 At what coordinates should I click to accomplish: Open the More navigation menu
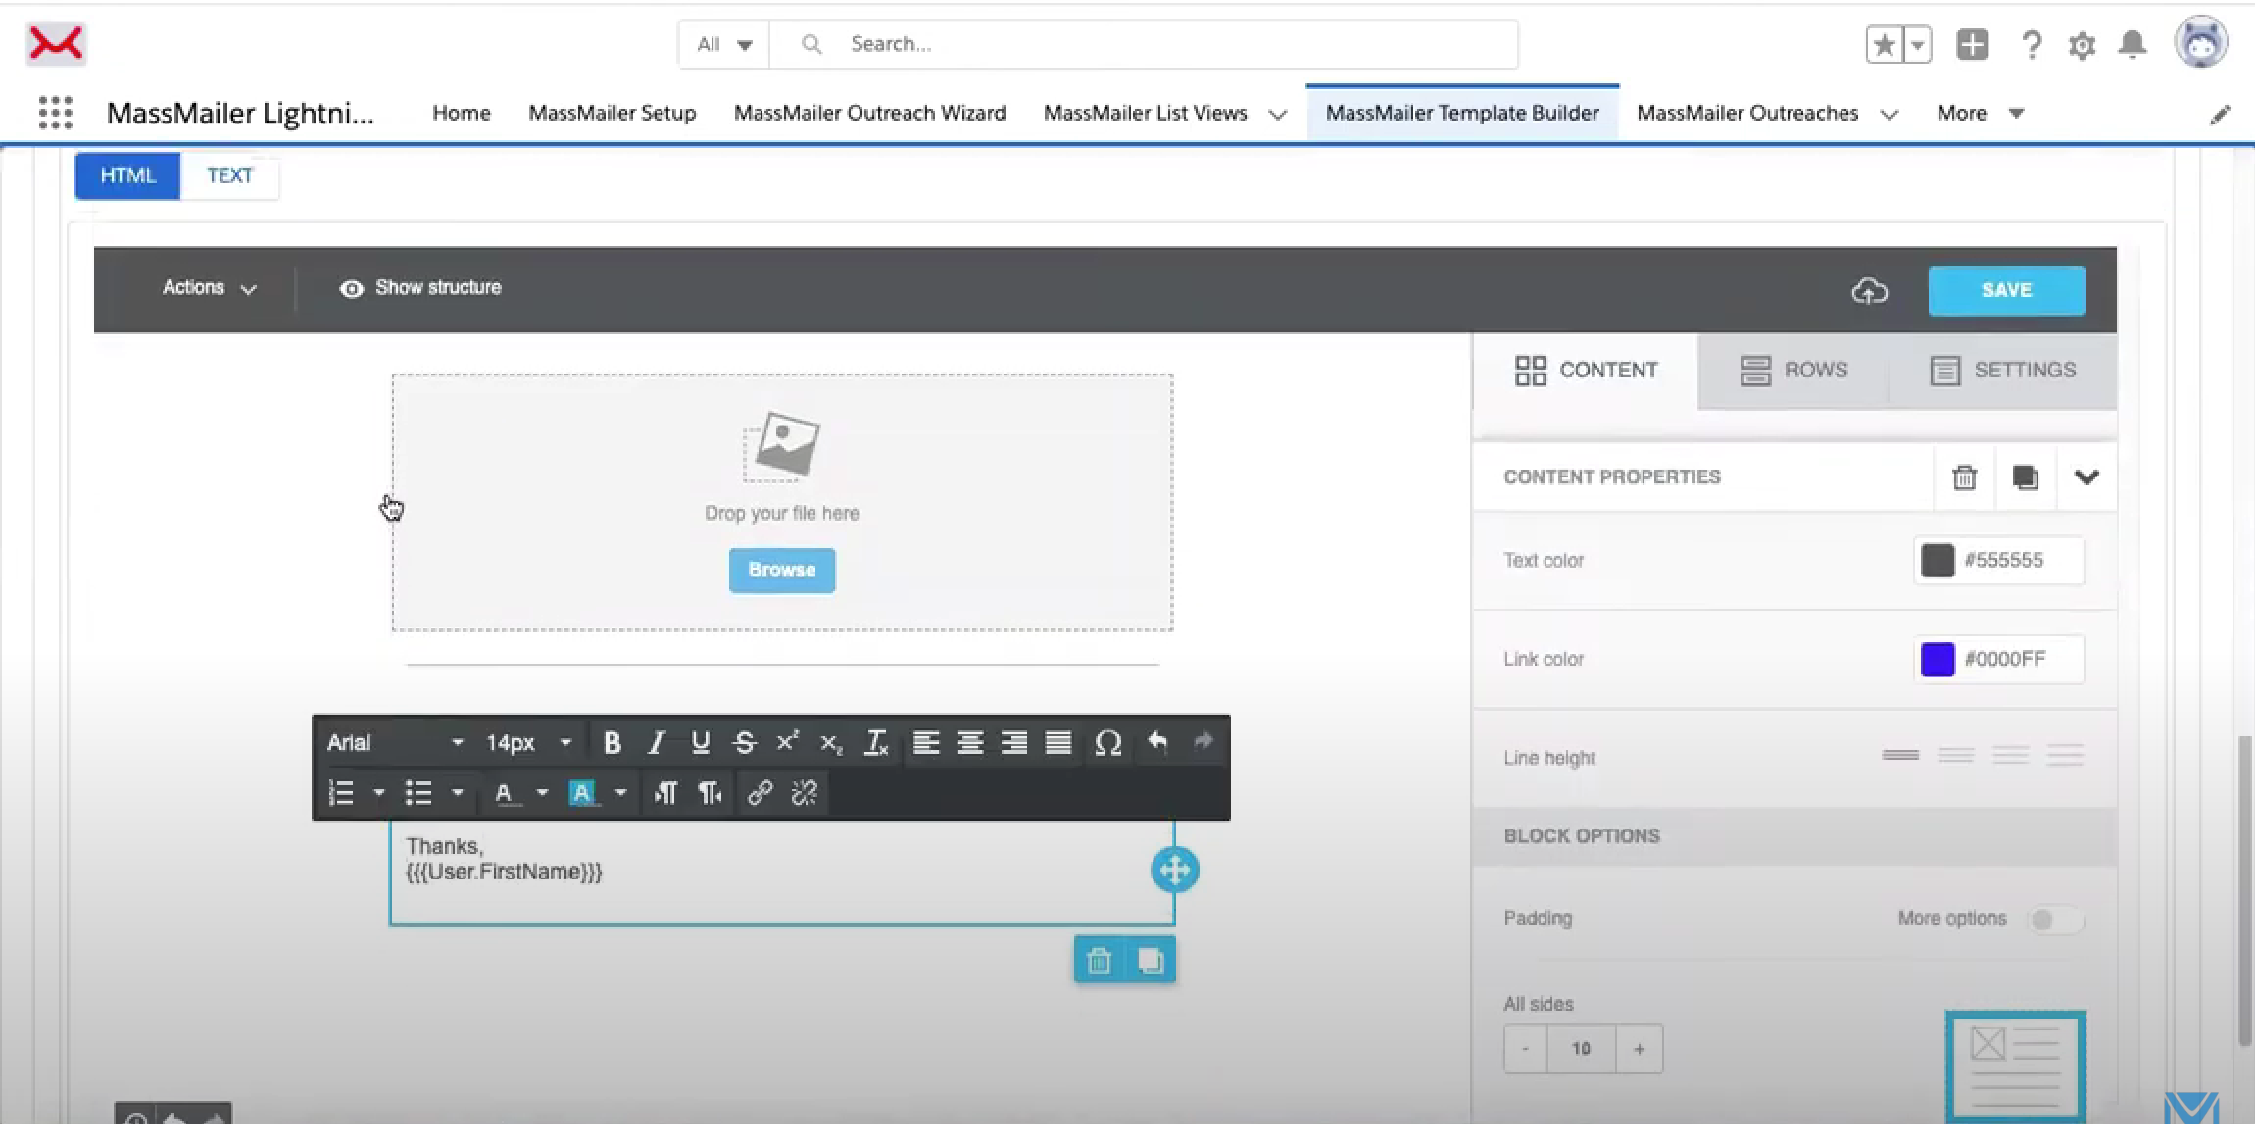click(1980, 113)
